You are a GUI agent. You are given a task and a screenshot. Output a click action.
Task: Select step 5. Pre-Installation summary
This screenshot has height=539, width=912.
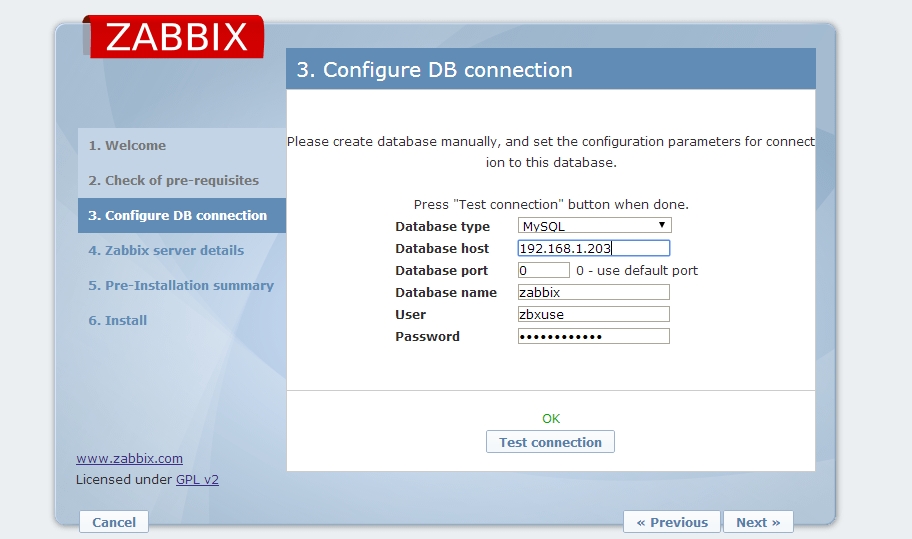point(182,285)
